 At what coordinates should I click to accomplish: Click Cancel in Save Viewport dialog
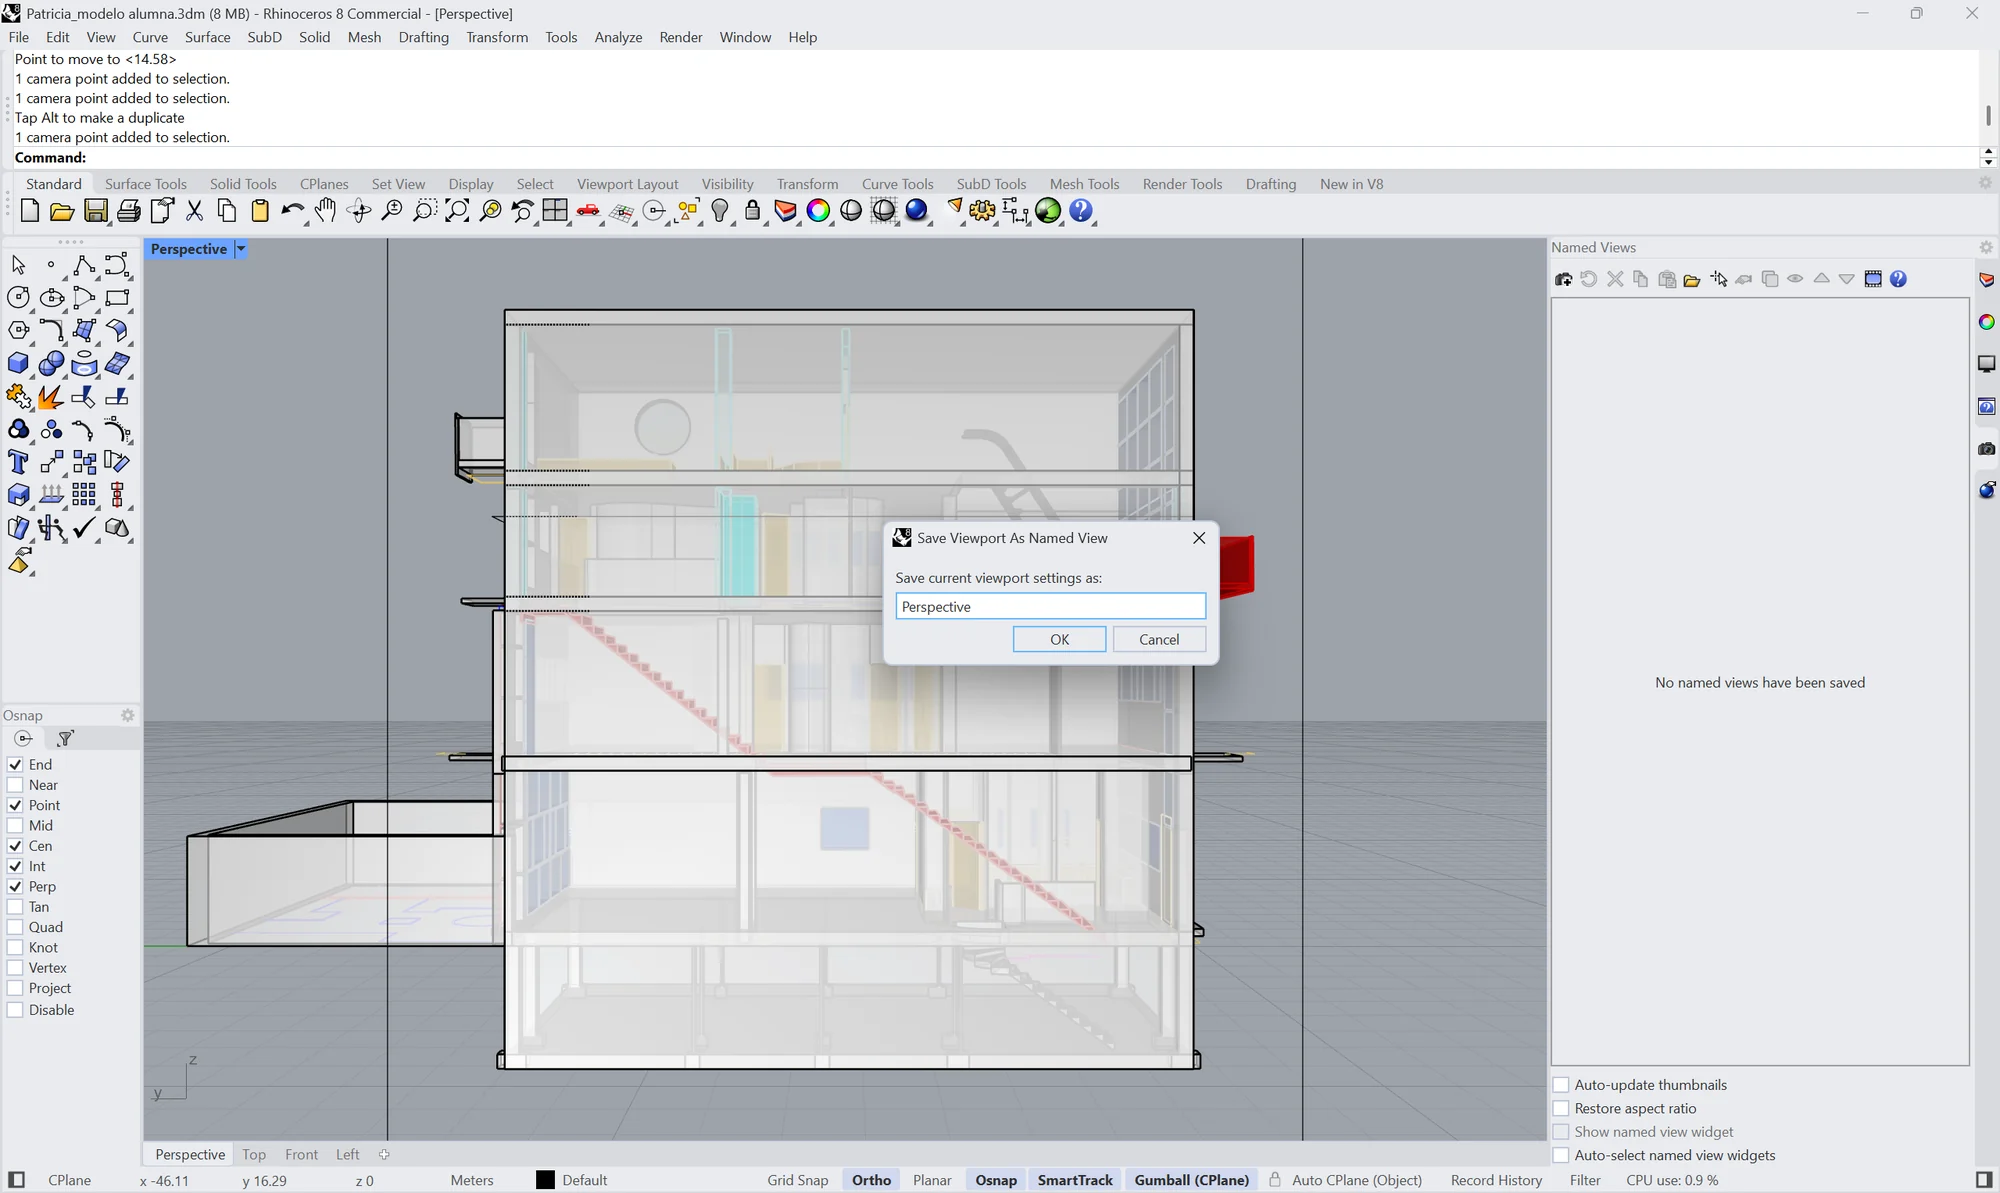pyautogui.click(x=1159, y=640)
